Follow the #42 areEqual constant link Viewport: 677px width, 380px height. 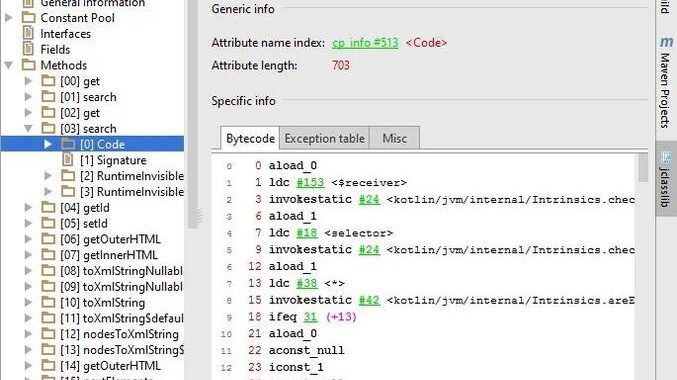pos(369,300)
